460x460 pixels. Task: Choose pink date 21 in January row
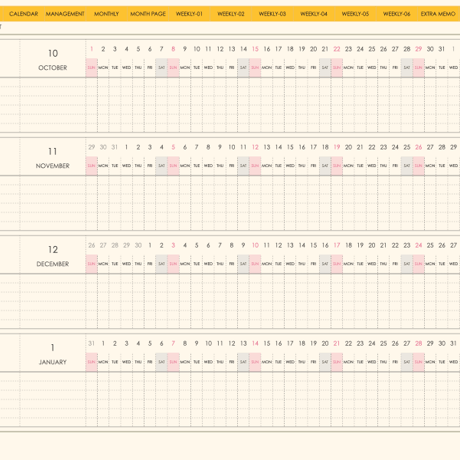pyautogui.click(x=337, y=343)
